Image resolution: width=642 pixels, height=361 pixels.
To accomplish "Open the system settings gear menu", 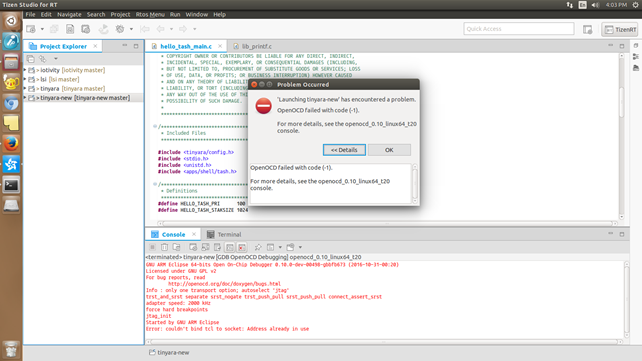I will [x=635, y=5].
